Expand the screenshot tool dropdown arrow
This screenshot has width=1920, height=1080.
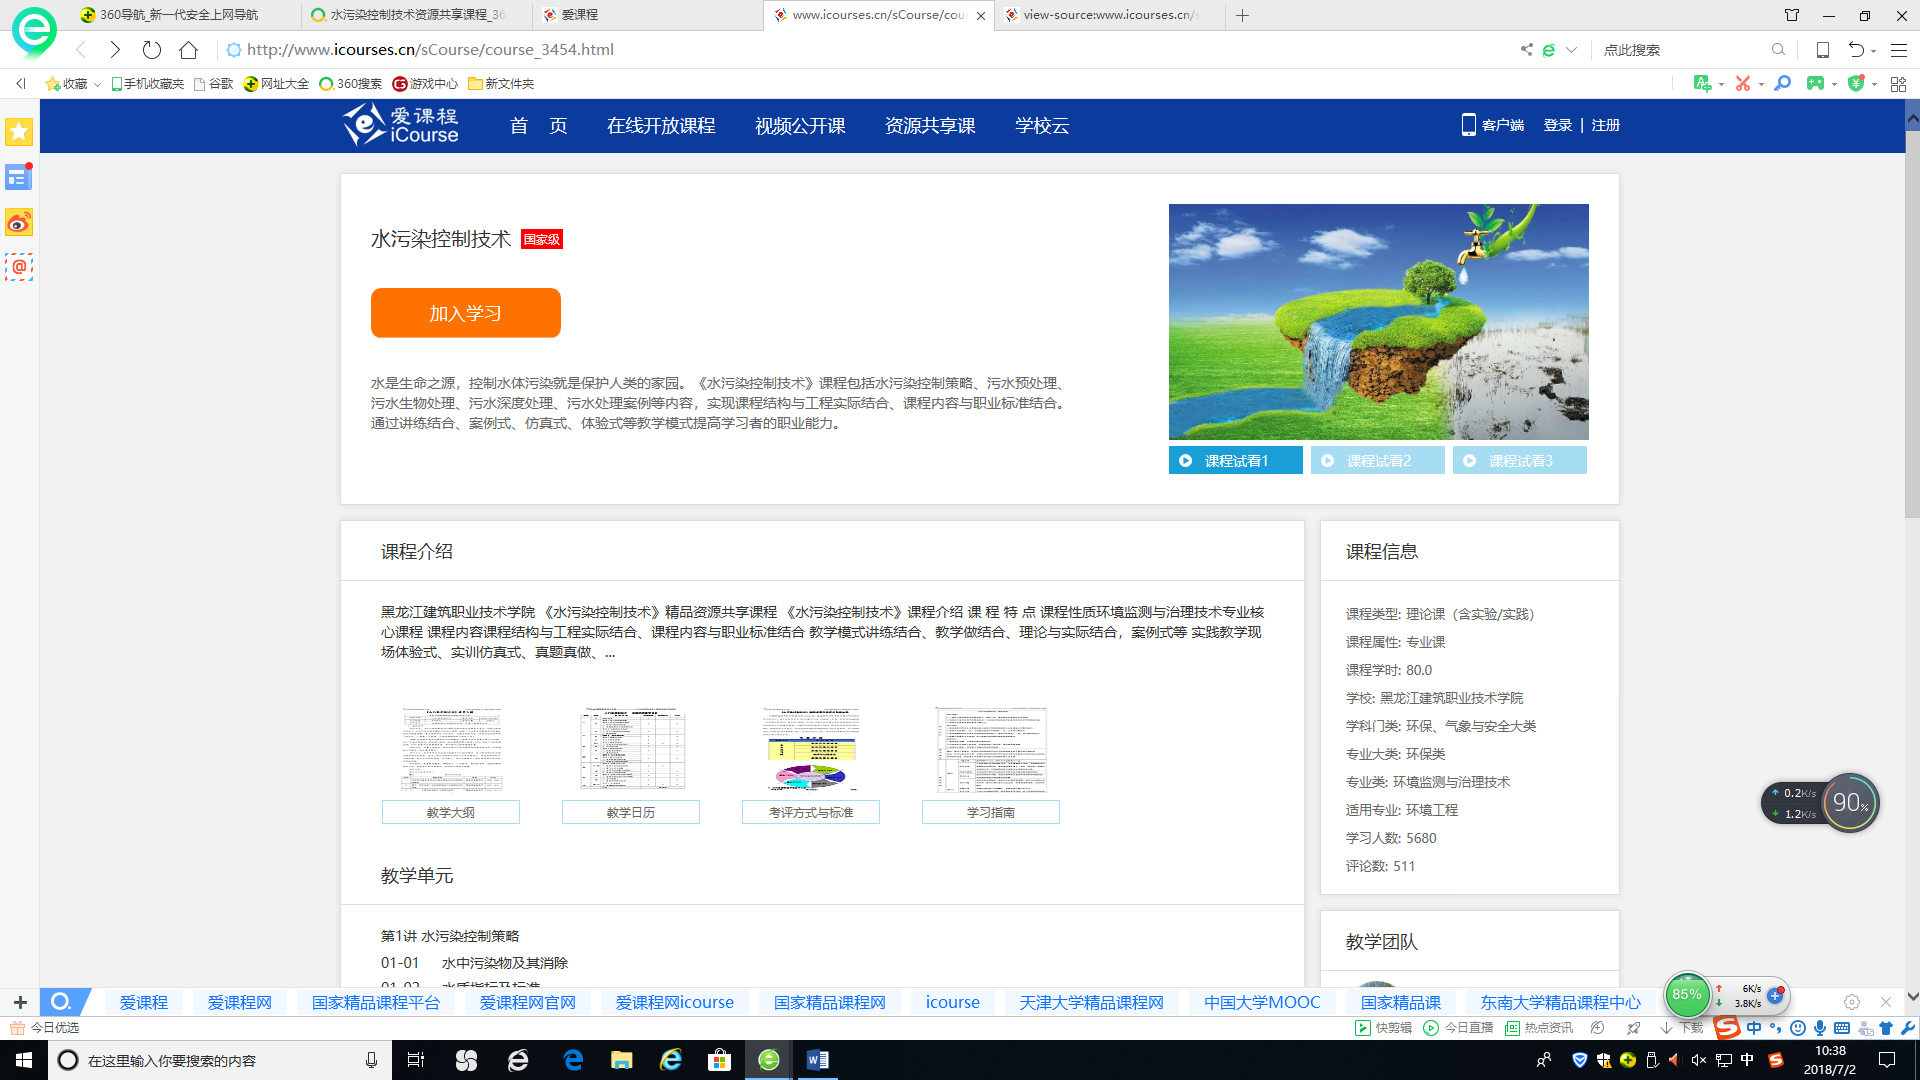pos(1760,84)
